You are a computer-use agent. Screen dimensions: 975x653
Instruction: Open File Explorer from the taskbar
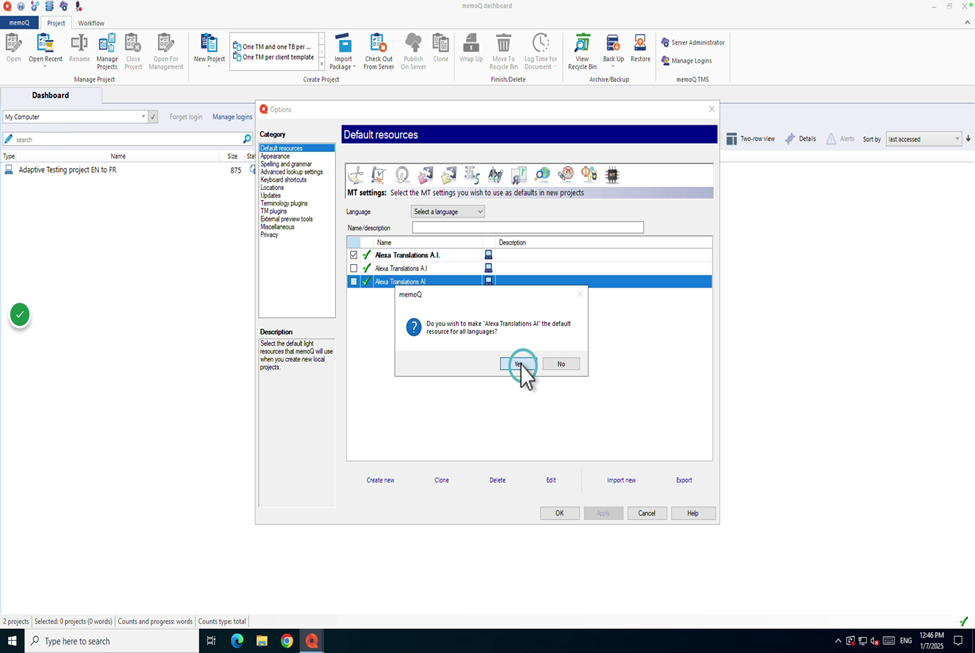pyautogui.click(x=262, y=641)
